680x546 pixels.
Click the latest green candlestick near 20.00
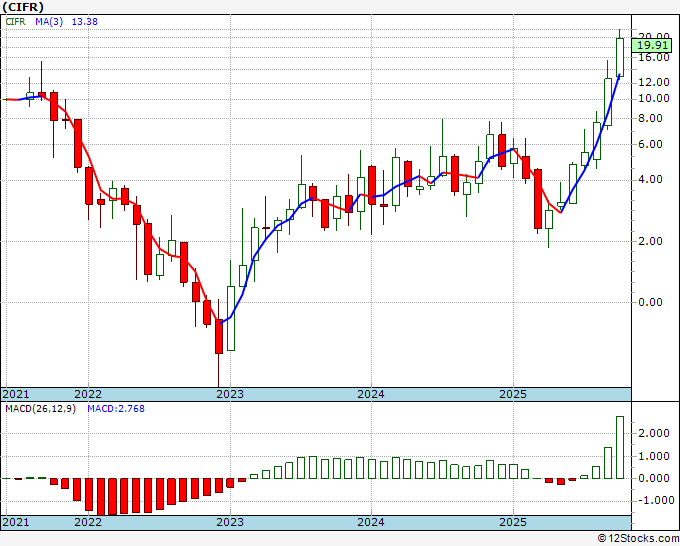click(x=620, y=56)
